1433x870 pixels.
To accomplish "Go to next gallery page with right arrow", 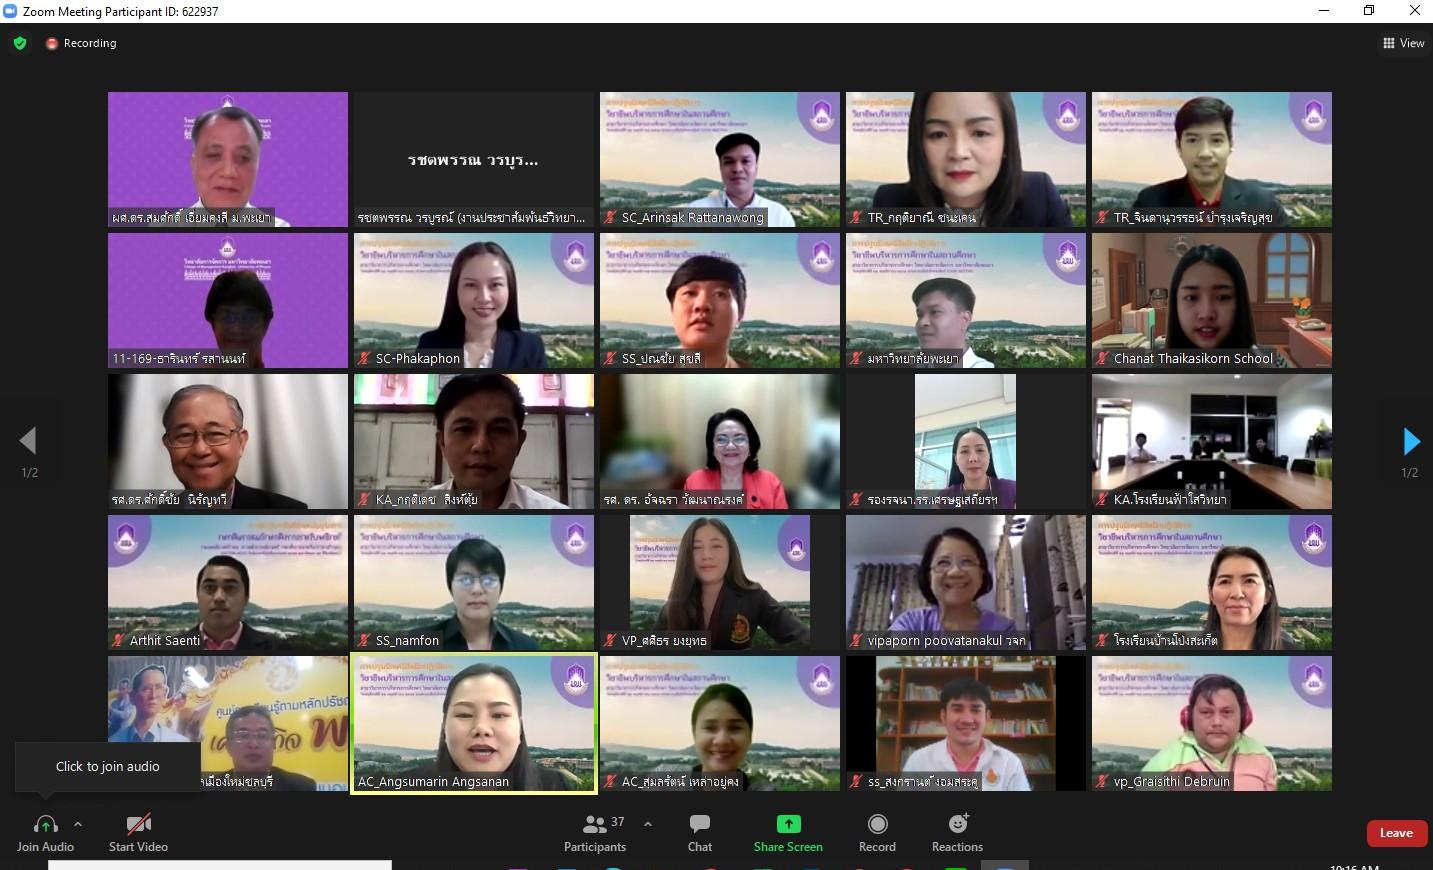I will pos(1411,441).
